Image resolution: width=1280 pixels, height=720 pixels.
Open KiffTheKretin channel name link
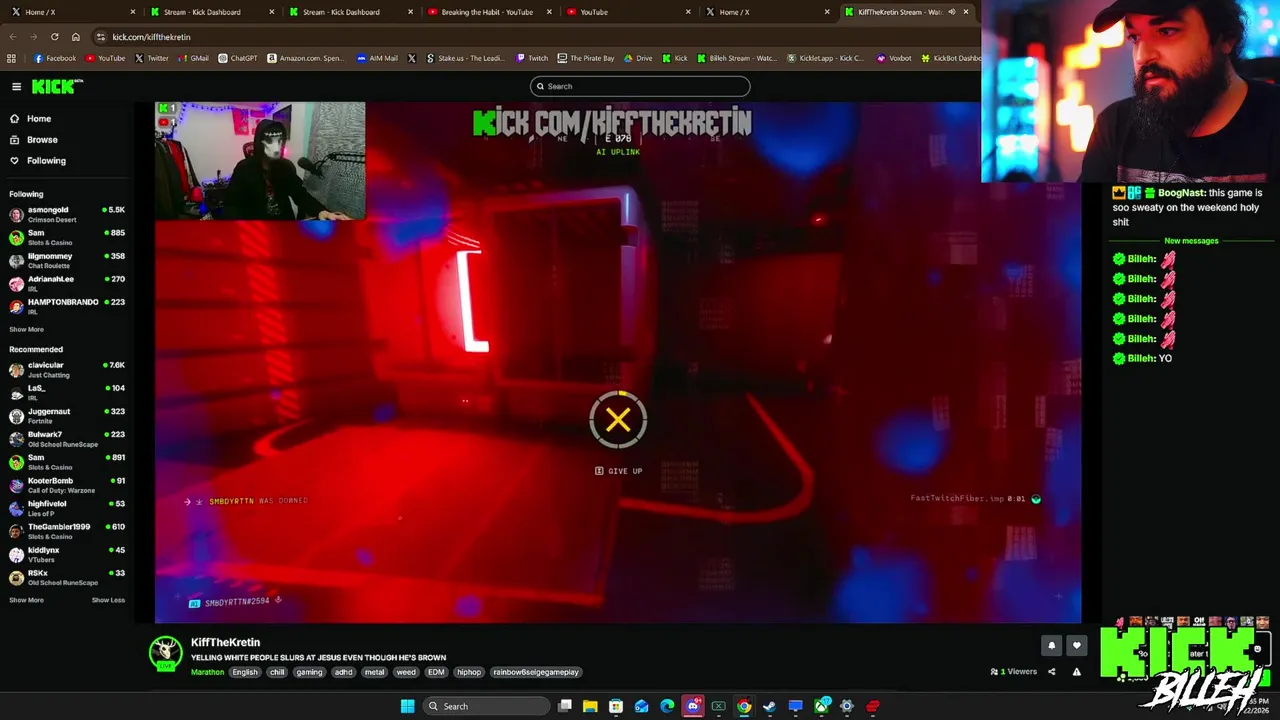pyautogui.click(x=225, y=643)
